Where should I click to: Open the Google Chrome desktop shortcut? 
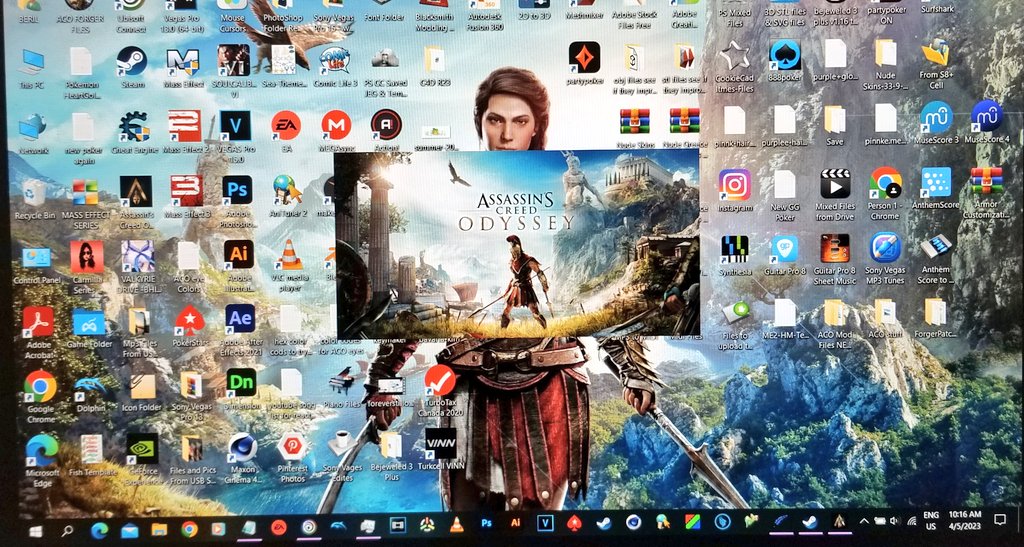pos(40,386)
